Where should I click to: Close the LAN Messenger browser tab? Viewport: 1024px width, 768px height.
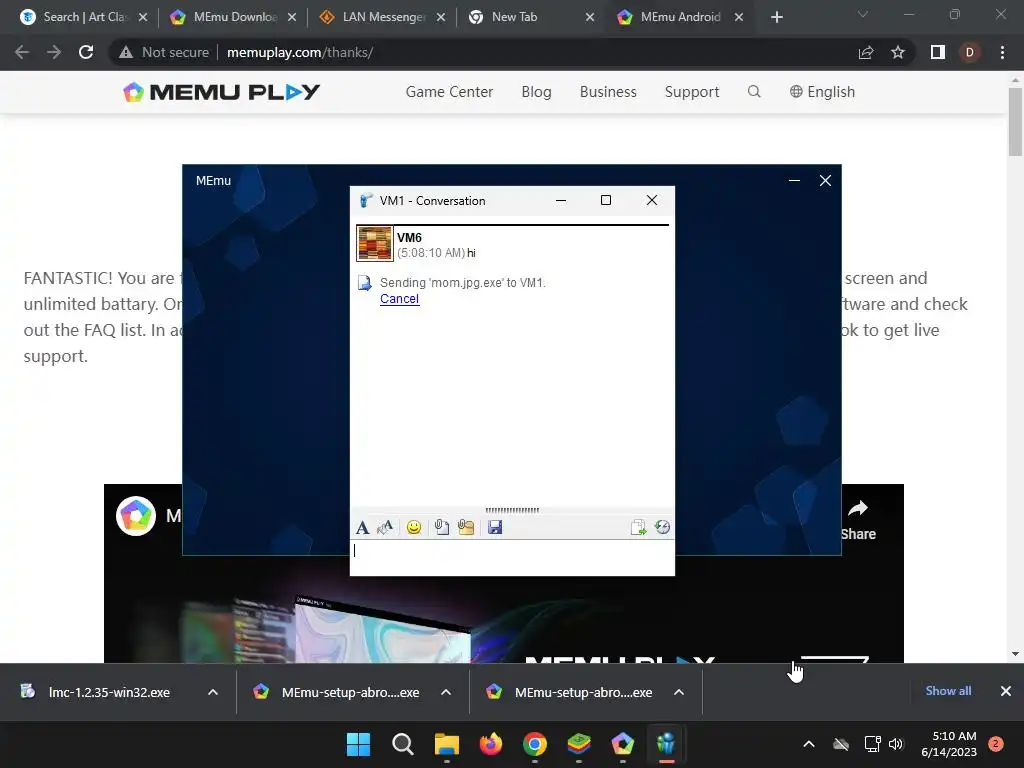[441, 17]
